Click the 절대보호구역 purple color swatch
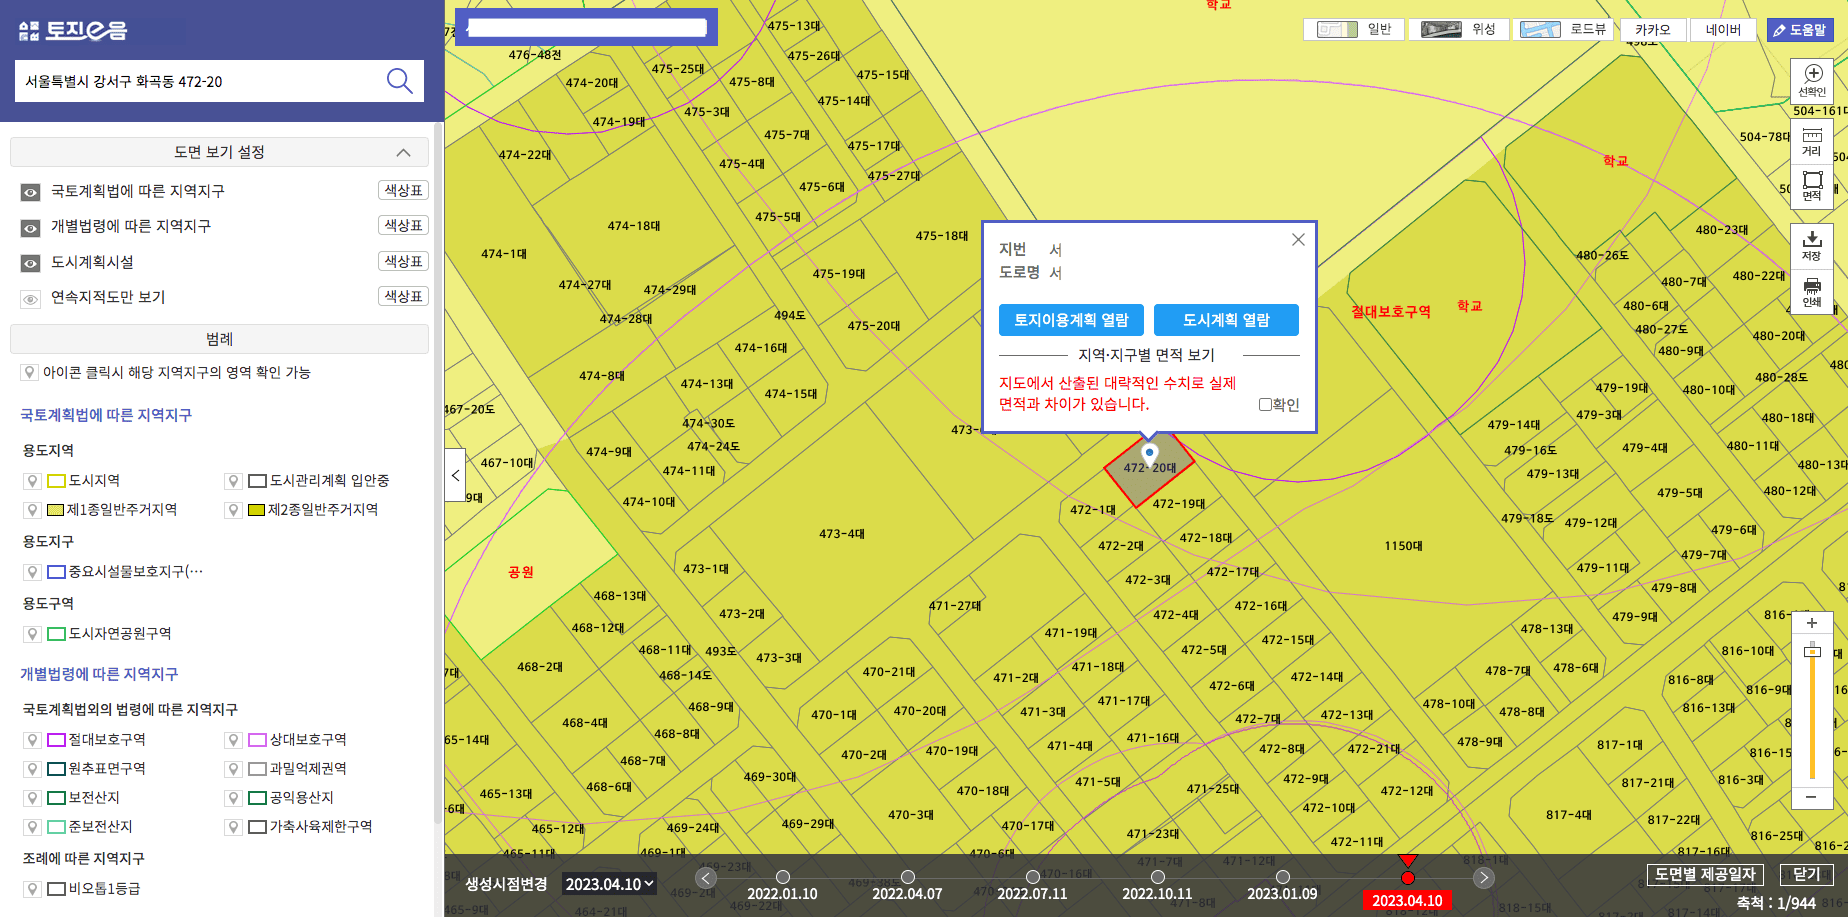1848x917 pixels. point(57,740)
